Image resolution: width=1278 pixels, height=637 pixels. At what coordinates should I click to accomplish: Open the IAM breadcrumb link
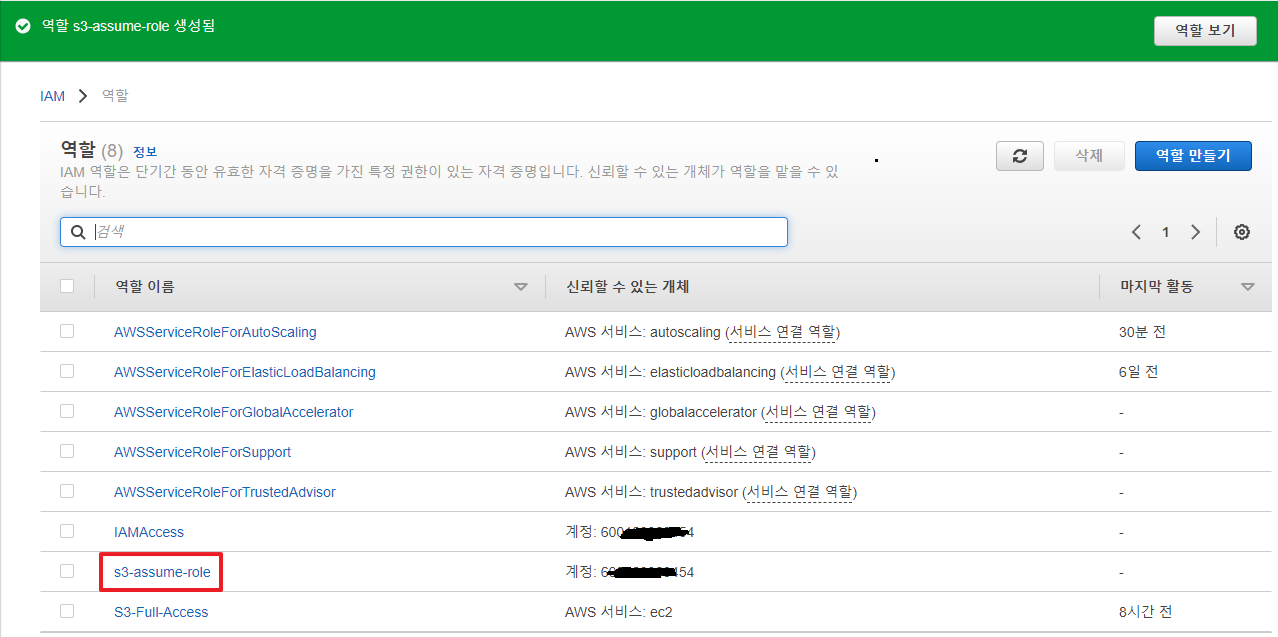point(52,96)
